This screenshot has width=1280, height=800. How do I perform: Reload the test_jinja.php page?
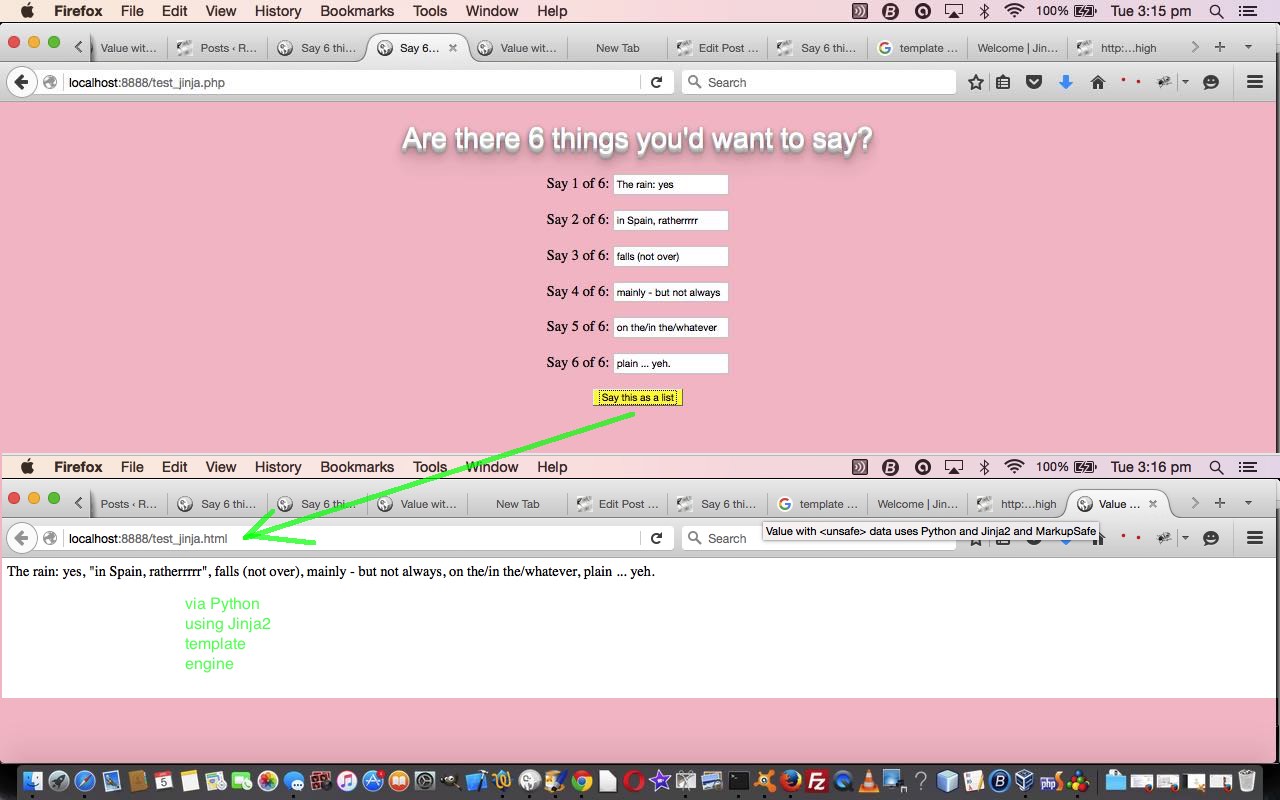click(x=656, y=83)
